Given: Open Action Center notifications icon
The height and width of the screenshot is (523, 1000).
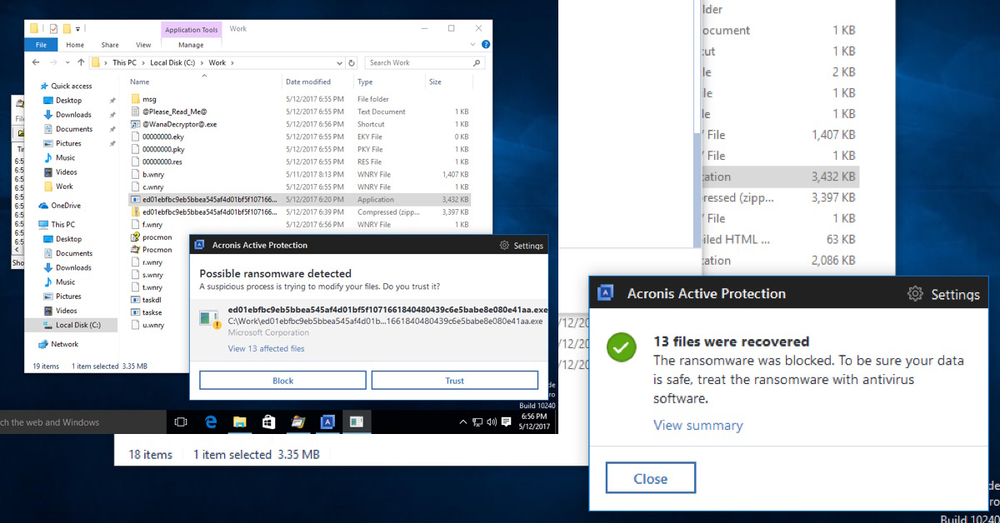Looking at the screenshot, I should click(506, 422).
